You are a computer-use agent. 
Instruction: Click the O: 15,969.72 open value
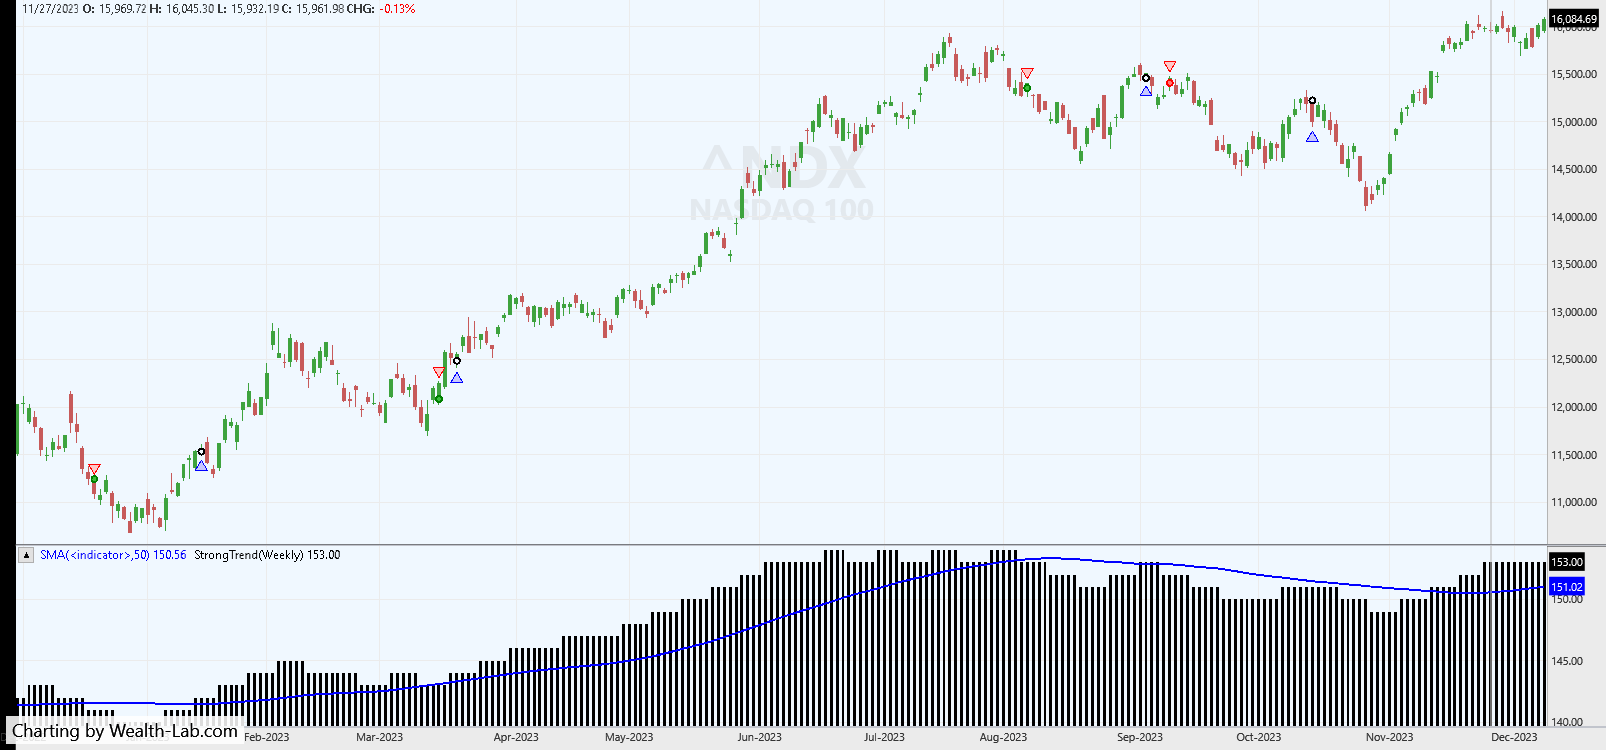(x=114, y=9)
